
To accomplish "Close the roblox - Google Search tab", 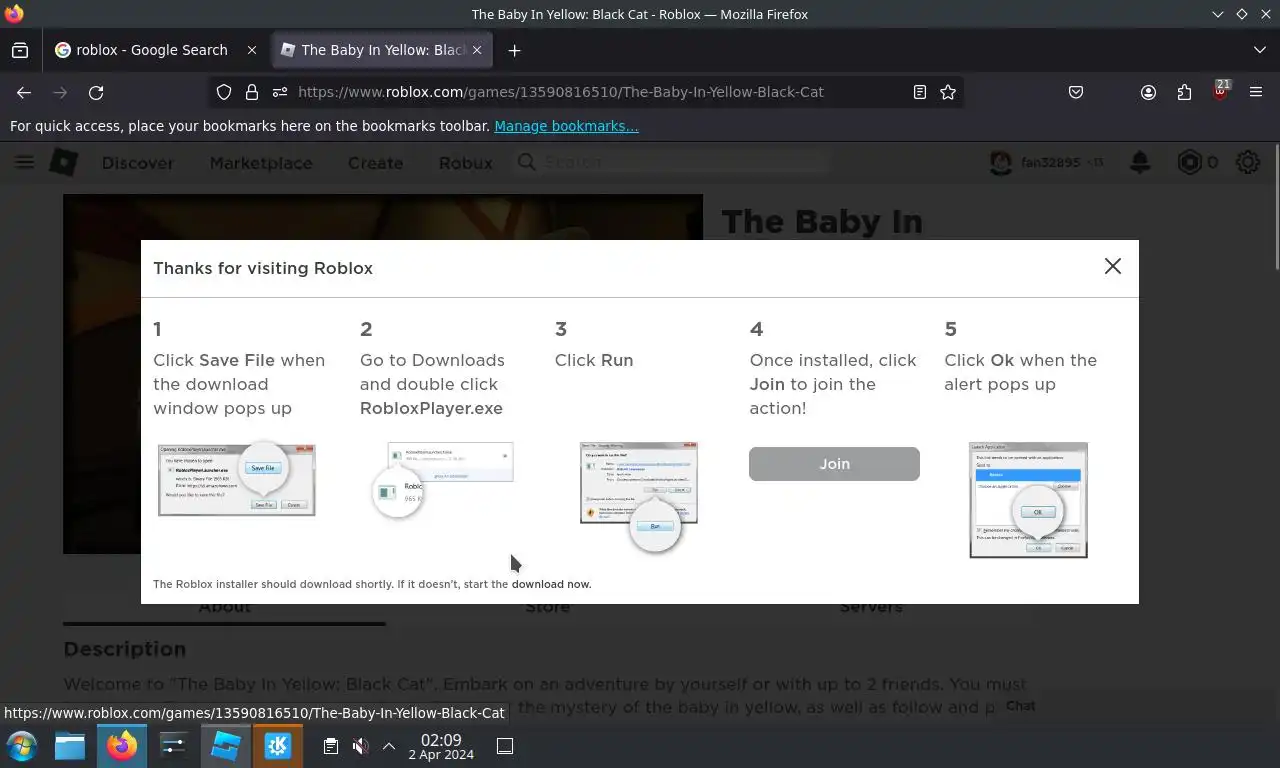I will 252,50.
